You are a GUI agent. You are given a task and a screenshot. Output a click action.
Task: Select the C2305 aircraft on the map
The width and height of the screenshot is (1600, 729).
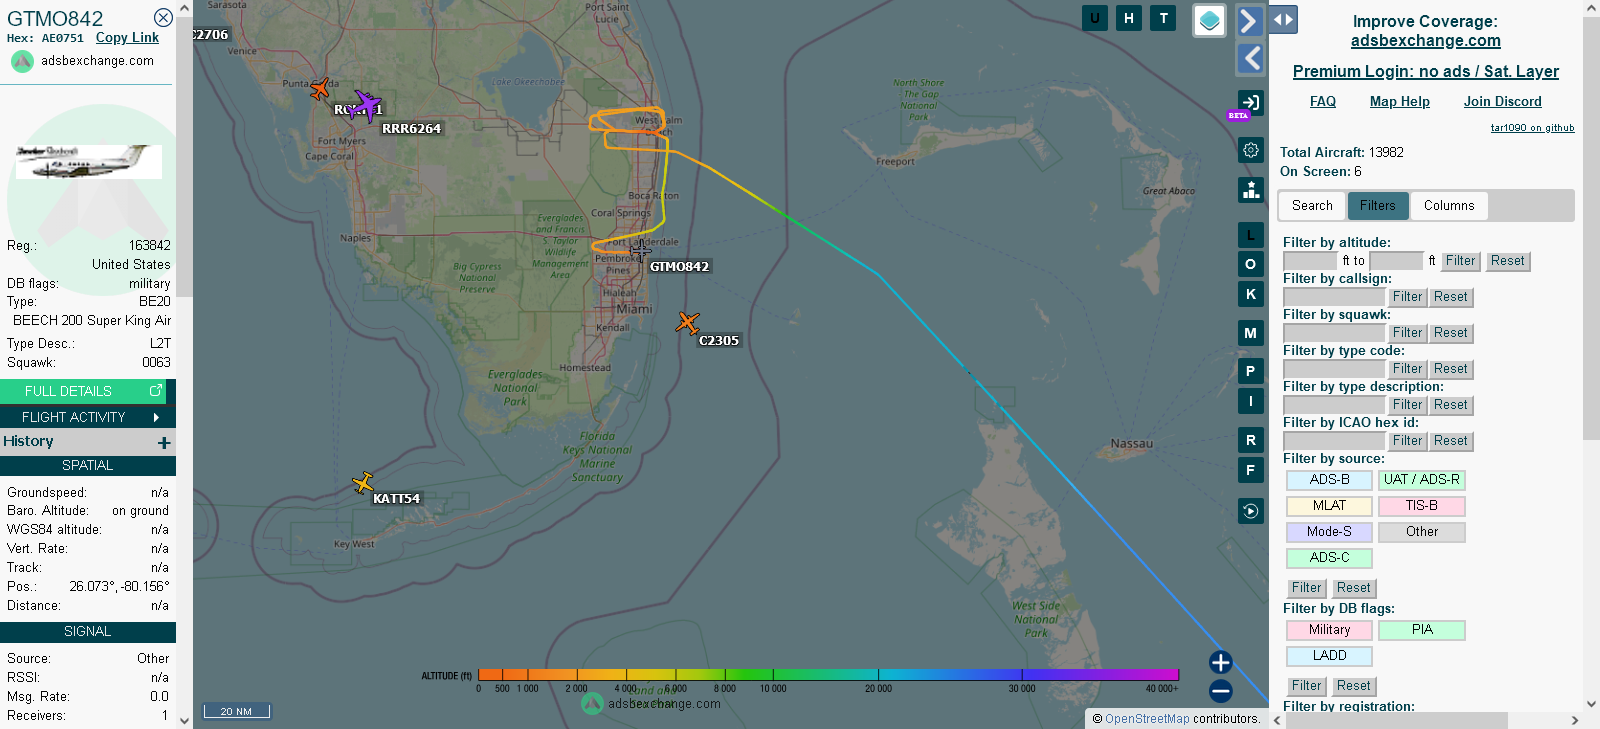pyautogui.click(x=687, y=322)
